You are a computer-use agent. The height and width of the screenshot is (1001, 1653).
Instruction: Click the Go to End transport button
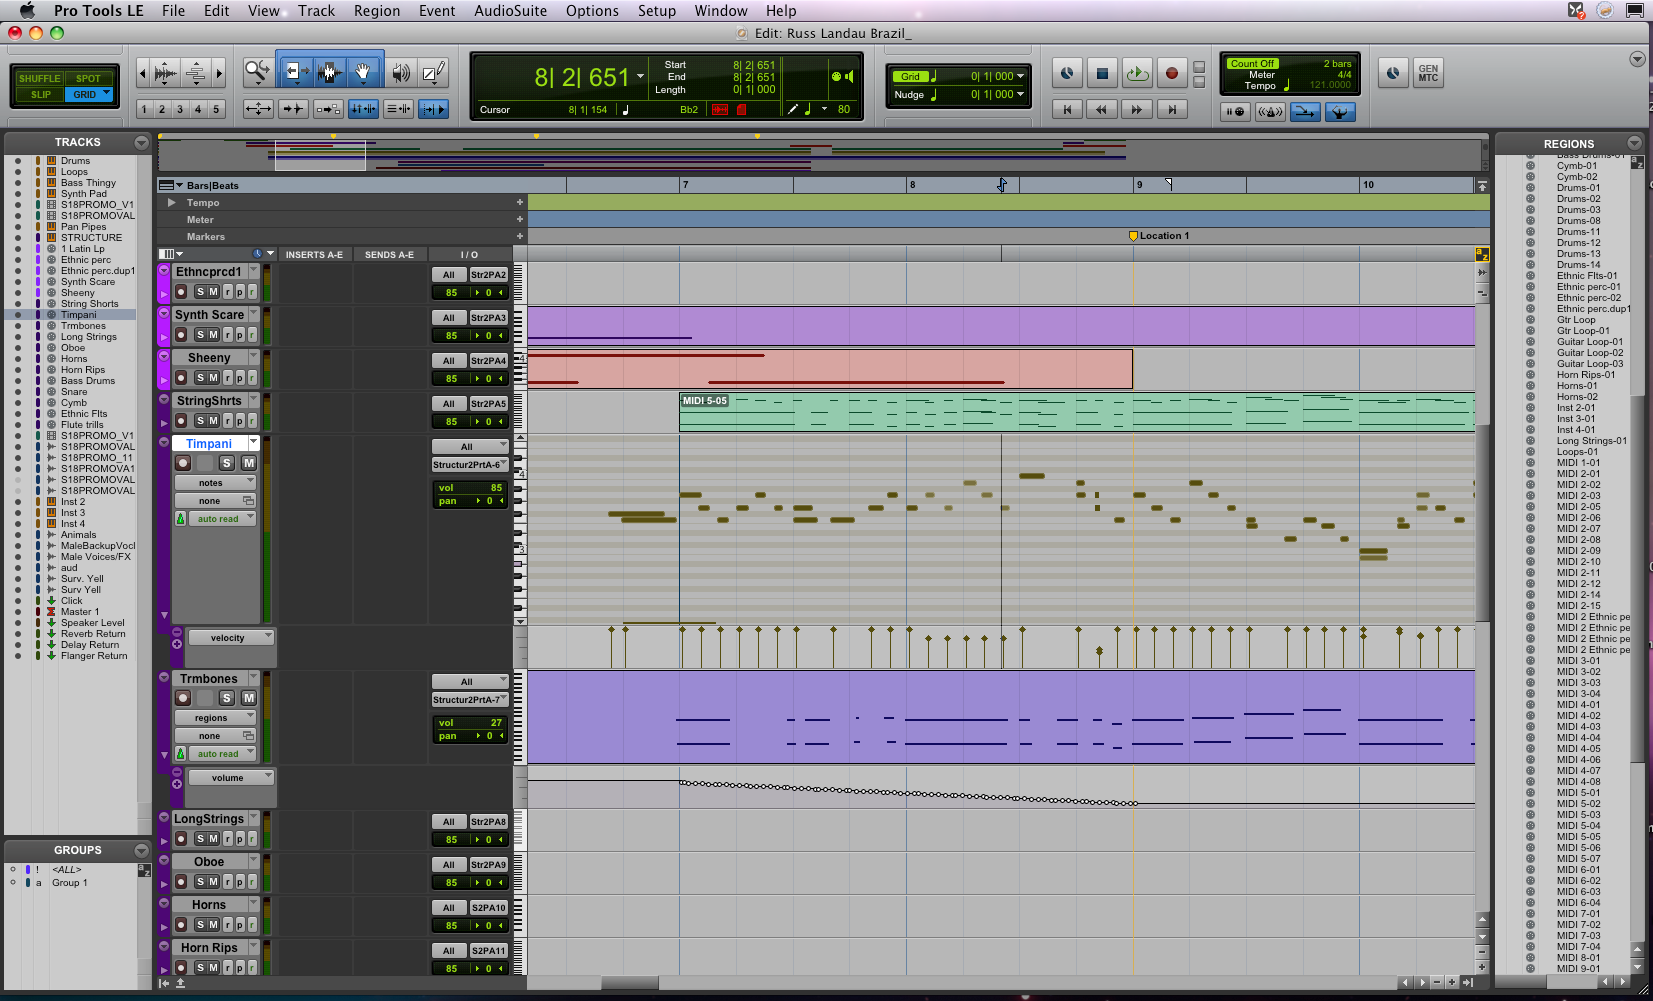tap(1172, 110)
